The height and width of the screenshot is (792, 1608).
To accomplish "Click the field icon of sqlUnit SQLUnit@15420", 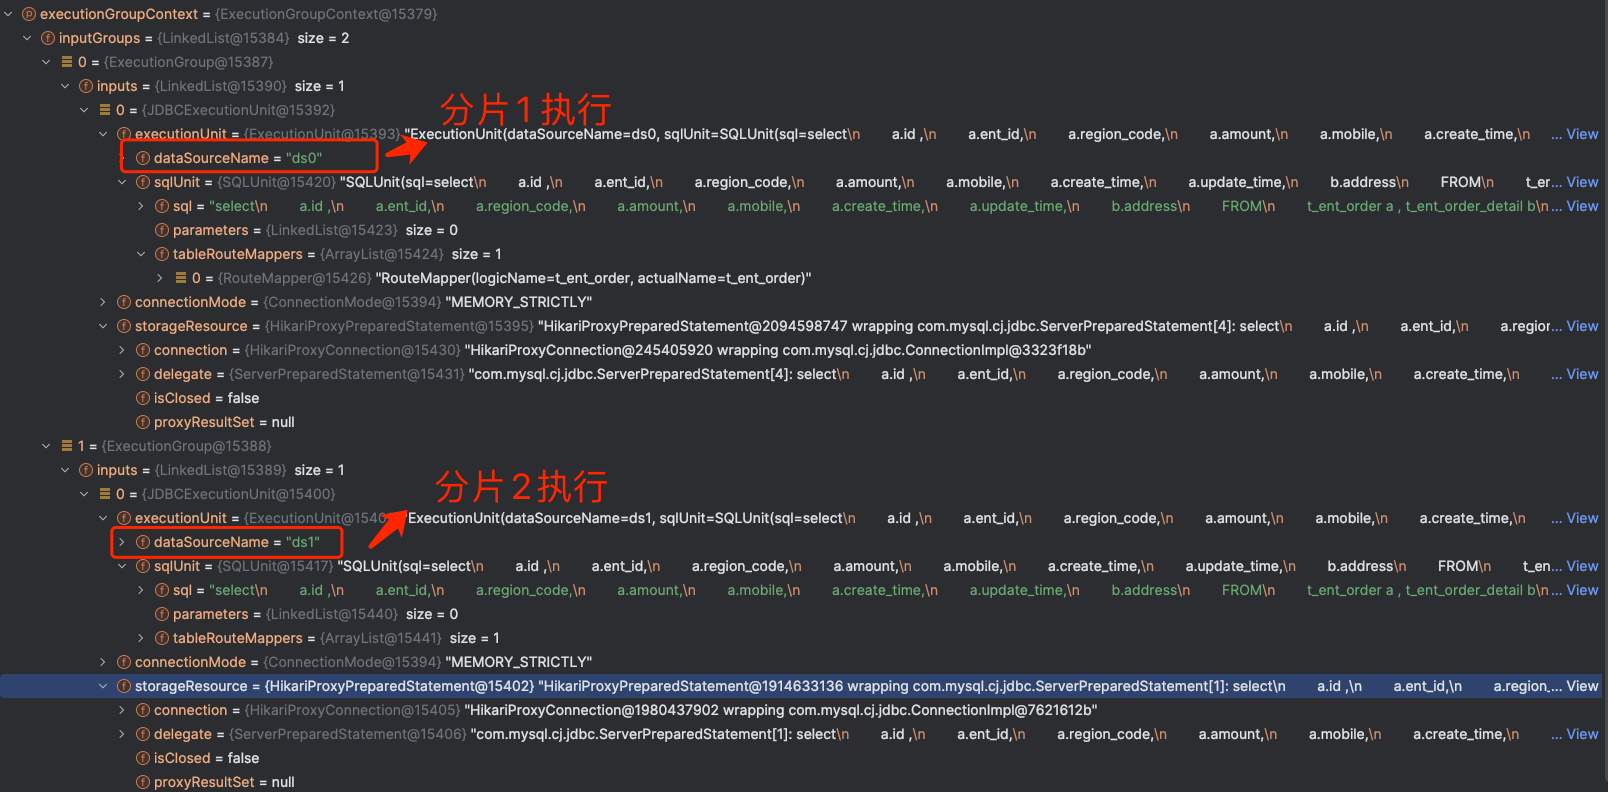I will [x=143, y=182].
